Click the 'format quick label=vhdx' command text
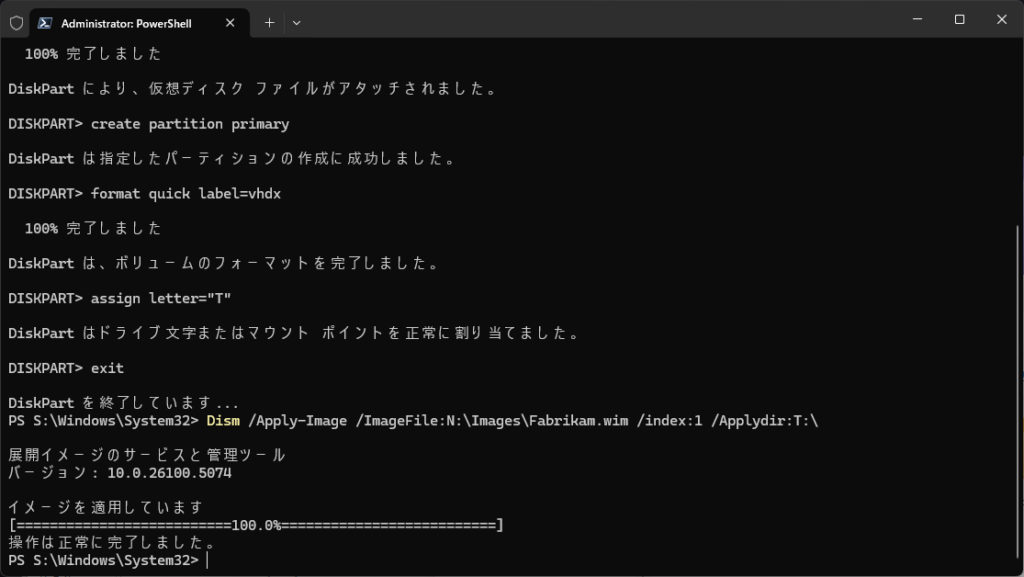Image resolution: width=1024 pixels, height=577 pixels. [x=186, y=193]
